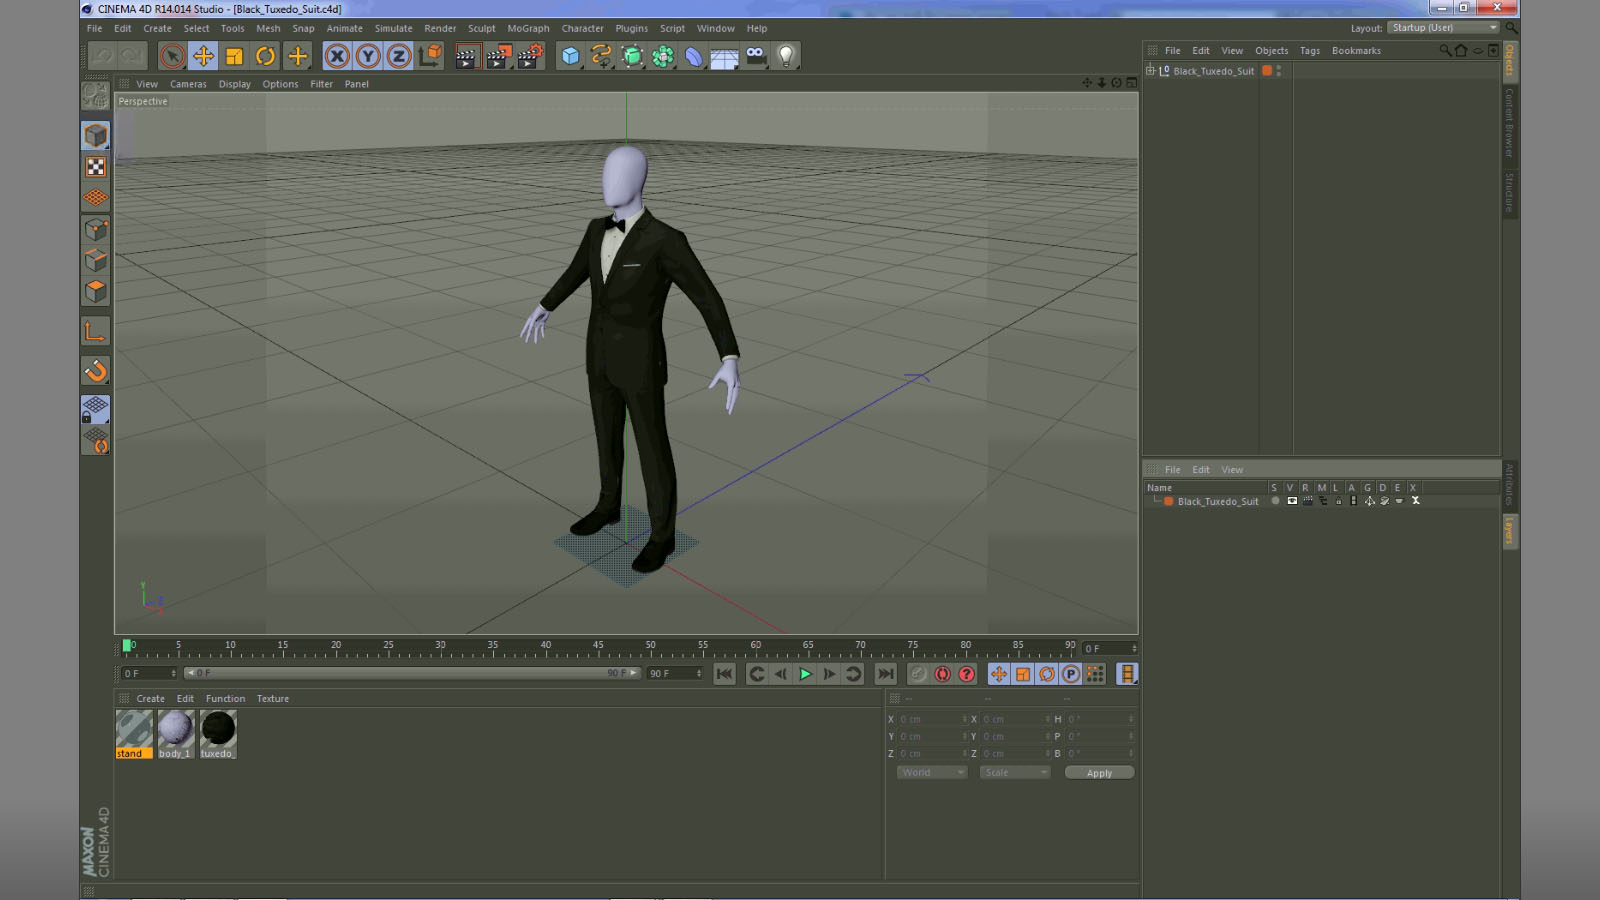This screenshot has height=900, width=1600.
Task: Switch to Edges mode
Action: point(96,260)
